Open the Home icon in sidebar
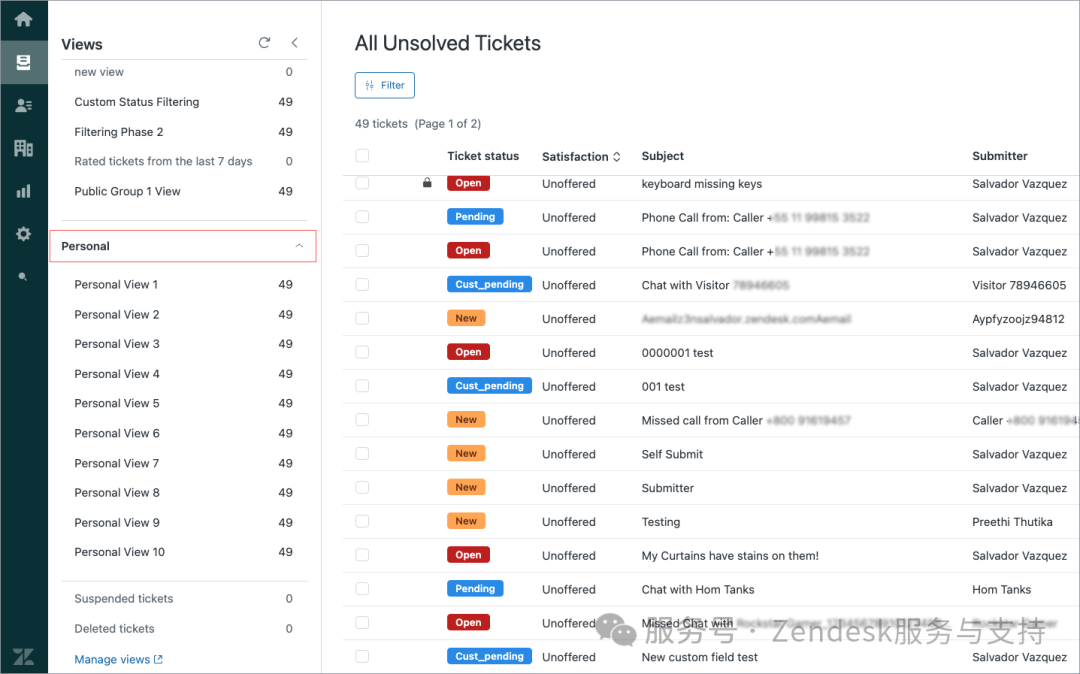 23,20
